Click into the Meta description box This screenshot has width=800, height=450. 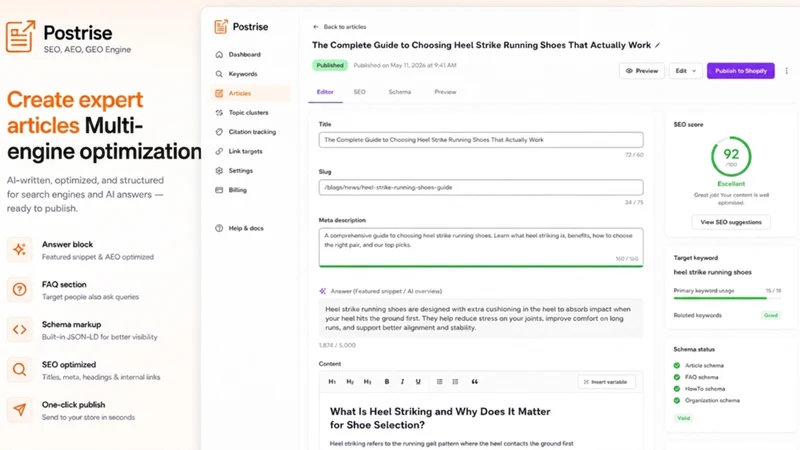481,247
